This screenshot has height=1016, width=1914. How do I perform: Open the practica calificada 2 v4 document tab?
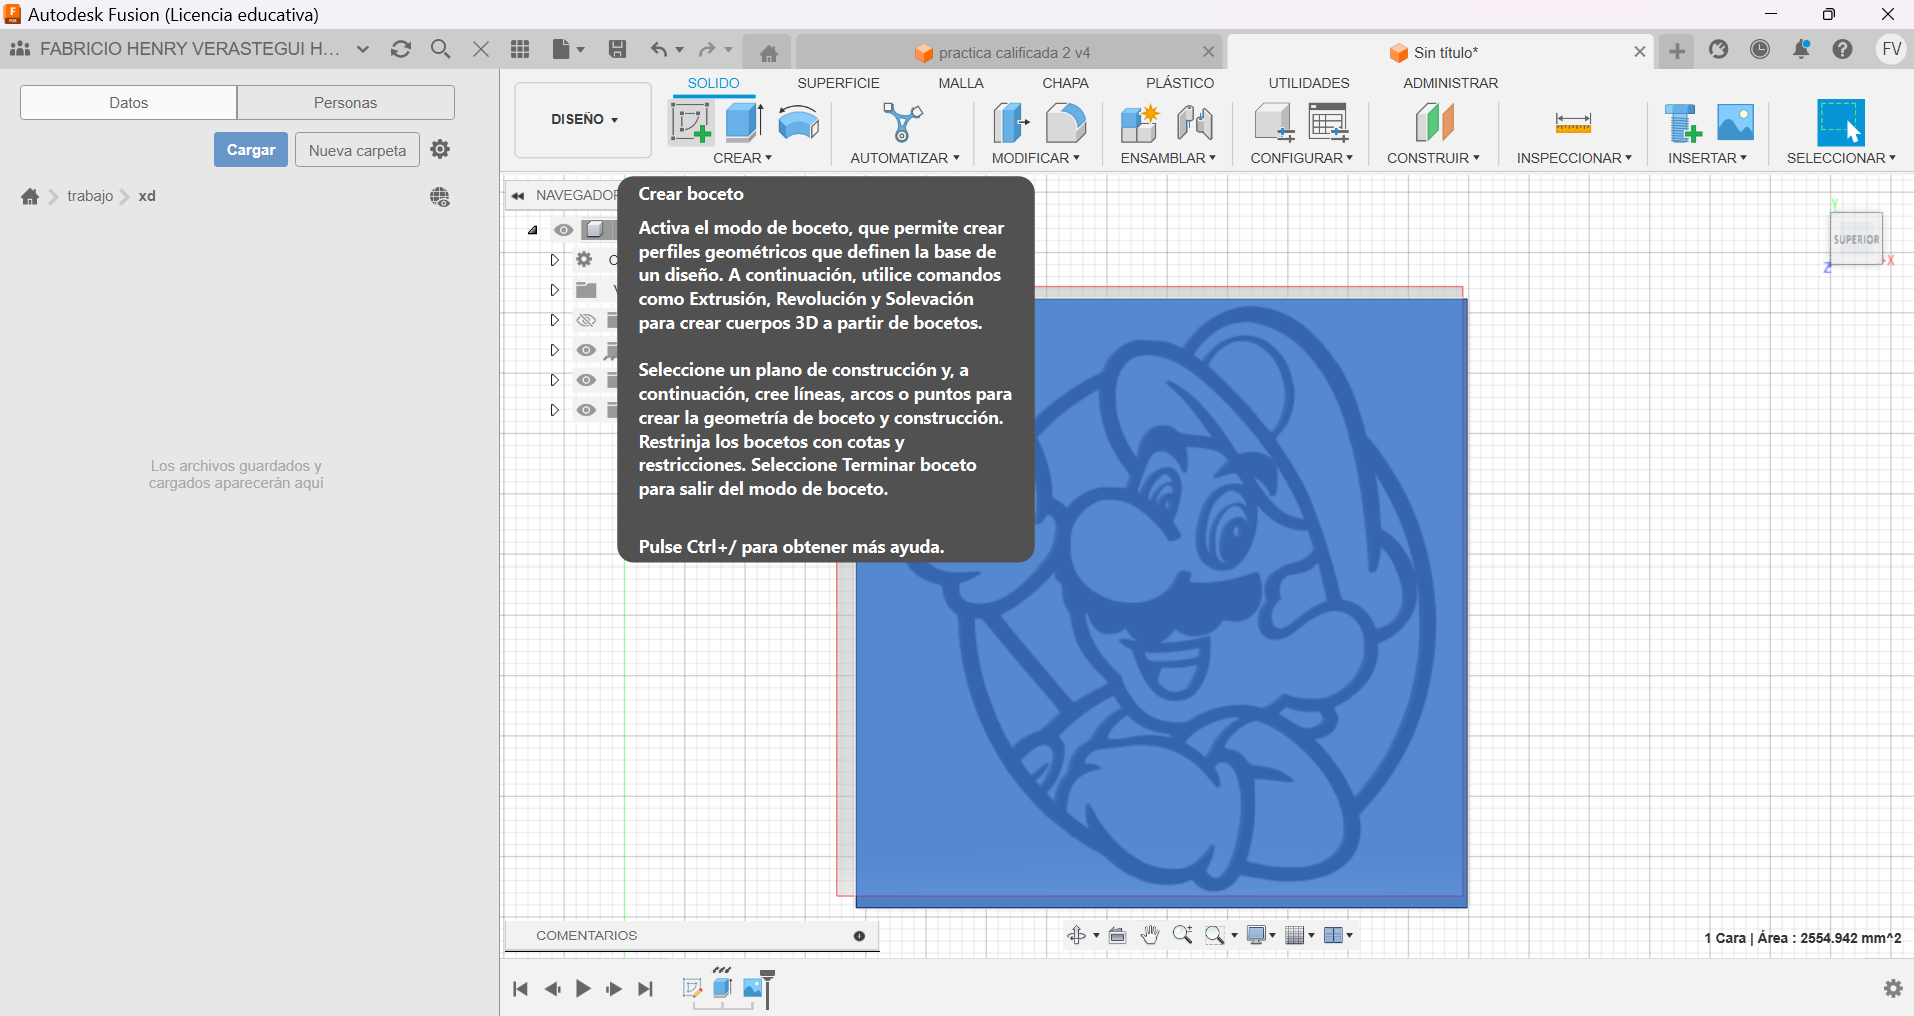pos(1010,52)
